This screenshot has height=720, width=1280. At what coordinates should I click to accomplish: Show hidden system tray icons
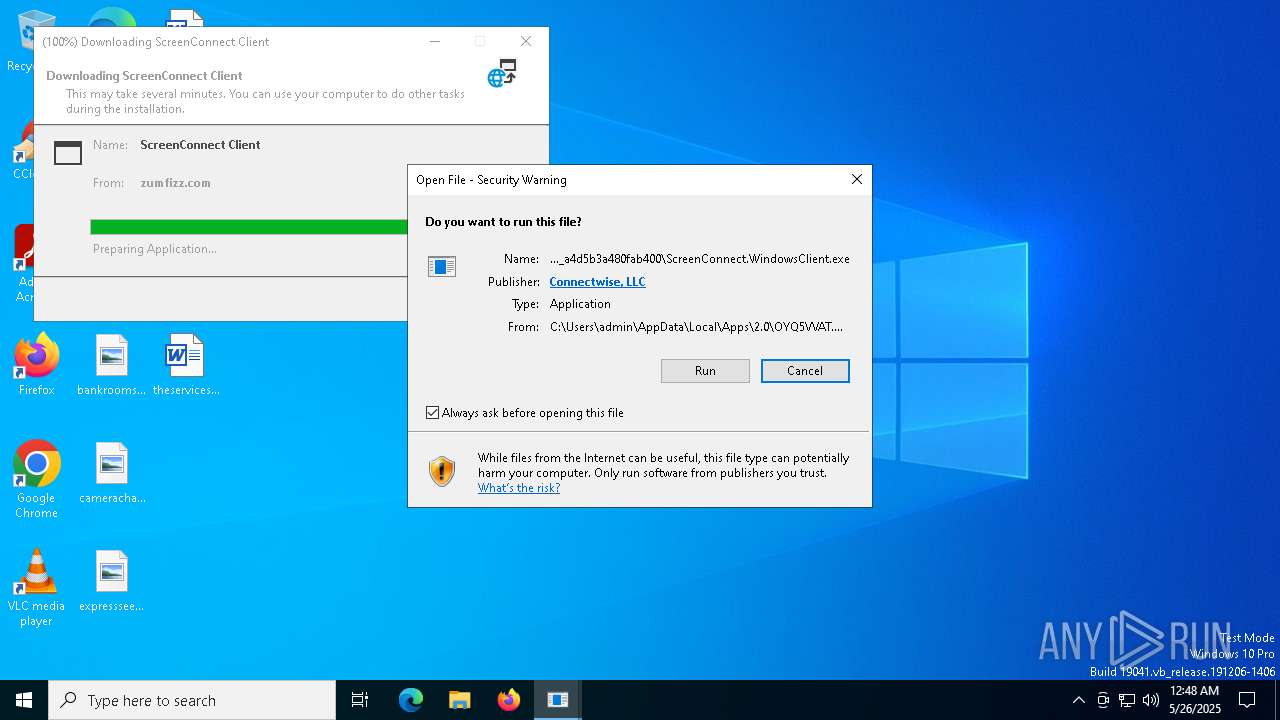(x=1078, y=700)
